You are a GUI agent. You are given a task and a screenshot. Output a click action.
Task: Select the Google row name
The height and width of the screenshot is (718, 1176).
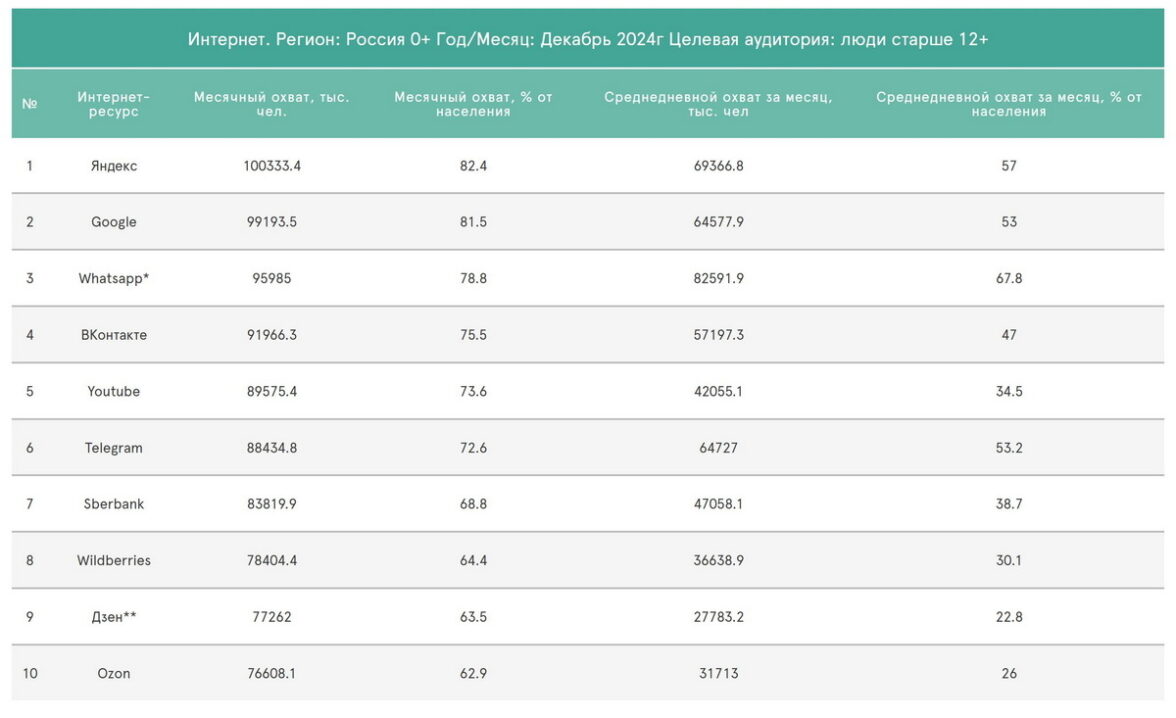pyautogui.click(x=114, y=222)
